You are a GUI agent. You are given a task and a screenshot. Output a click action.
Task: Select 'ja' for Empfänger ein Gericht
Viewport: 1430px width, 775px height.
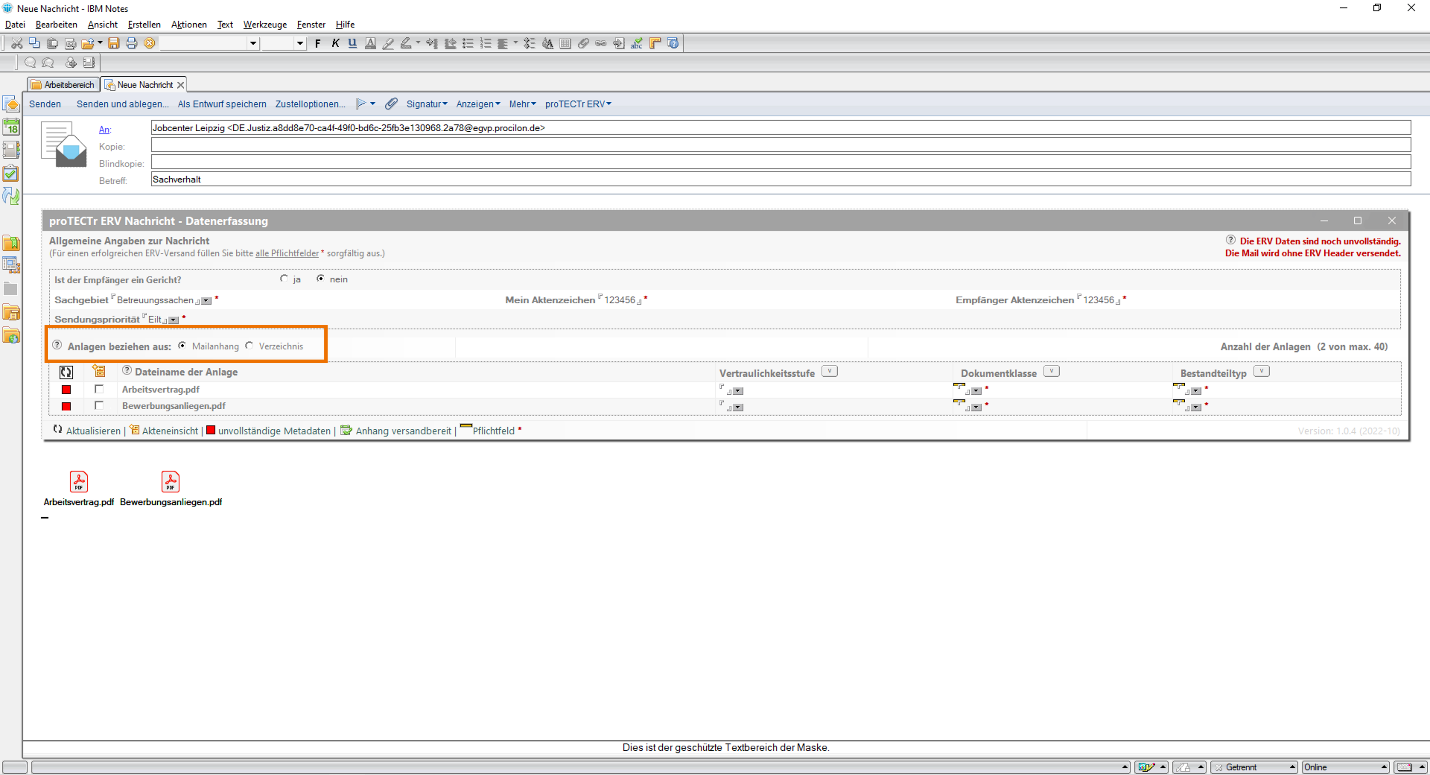(x=284, y=279)
